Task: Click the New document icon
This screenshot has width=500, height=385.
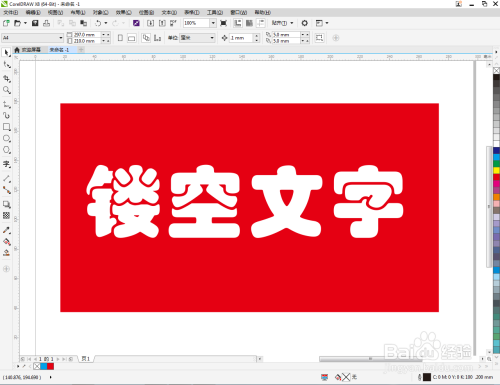Action: [6, 23]
